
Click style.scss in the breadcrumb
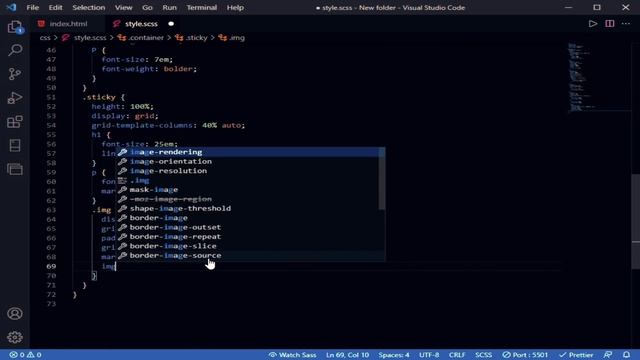pos(90,38)
